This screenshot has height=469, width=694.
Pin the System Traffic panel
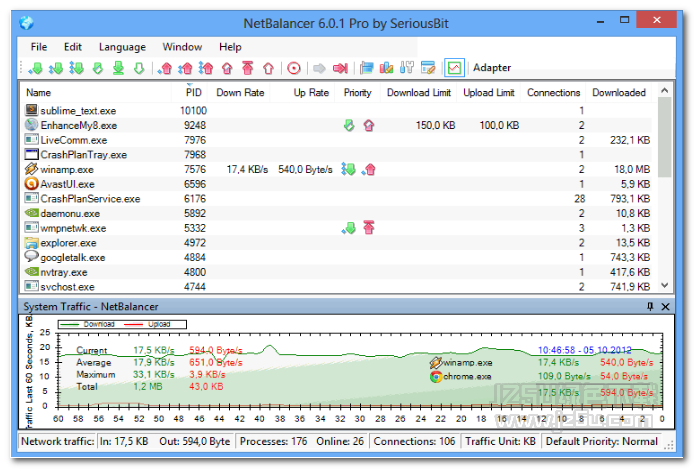click(x=650, y=306)
